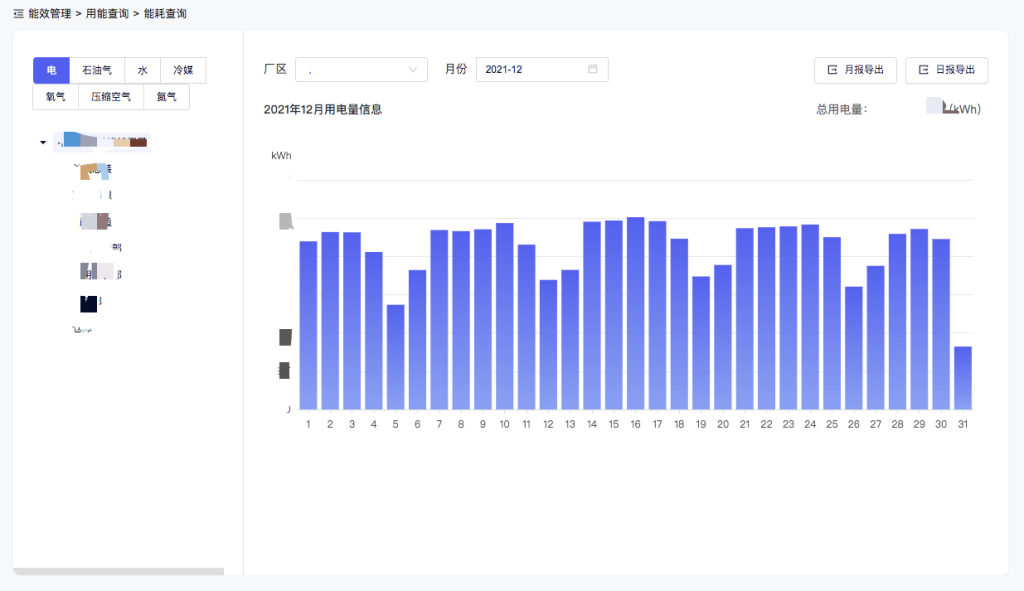
Task: Click the 月报导出 export button
Action: click(x=855, y=70)
